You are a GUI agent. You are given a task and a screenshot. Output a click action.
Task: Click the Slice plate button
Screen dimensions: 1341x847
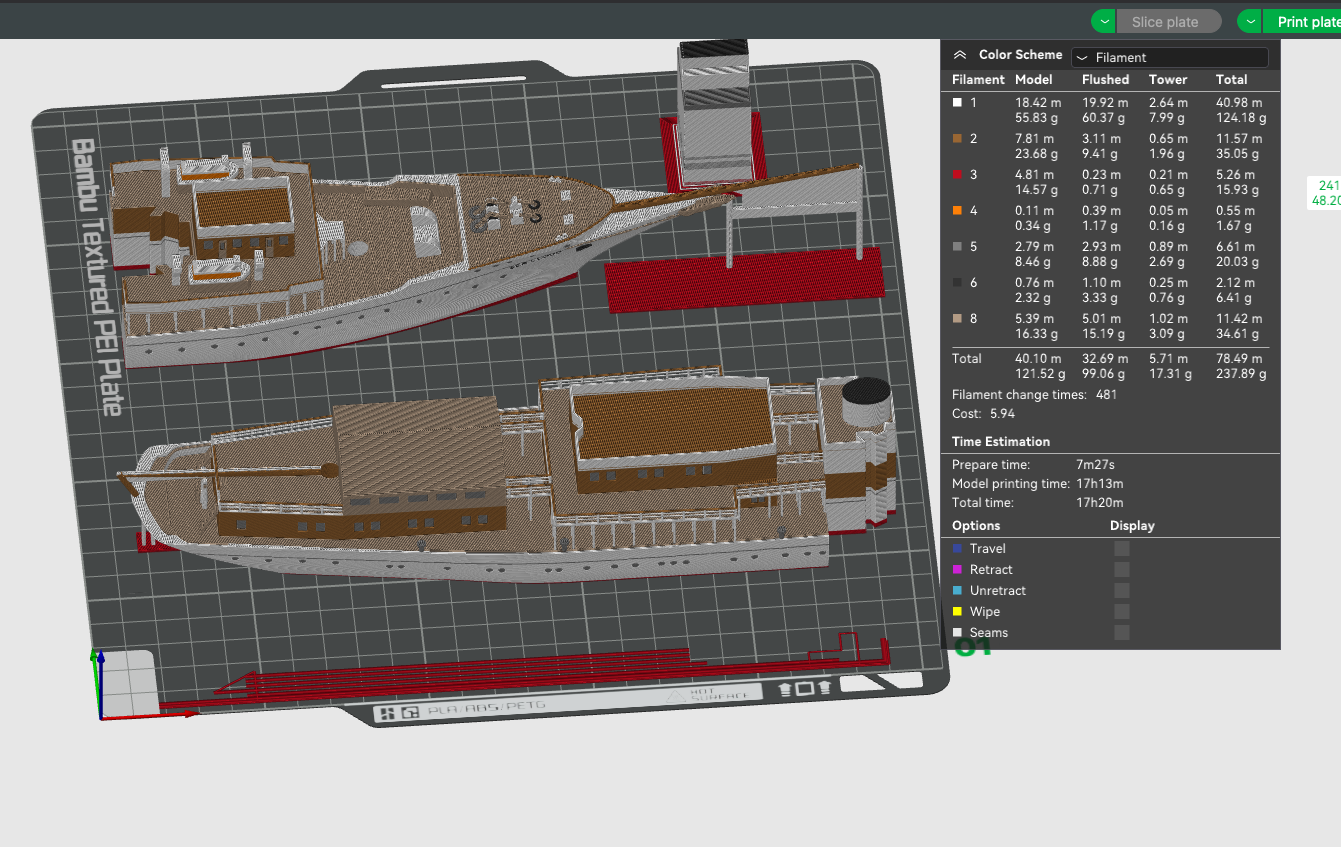coord(1168,21)
